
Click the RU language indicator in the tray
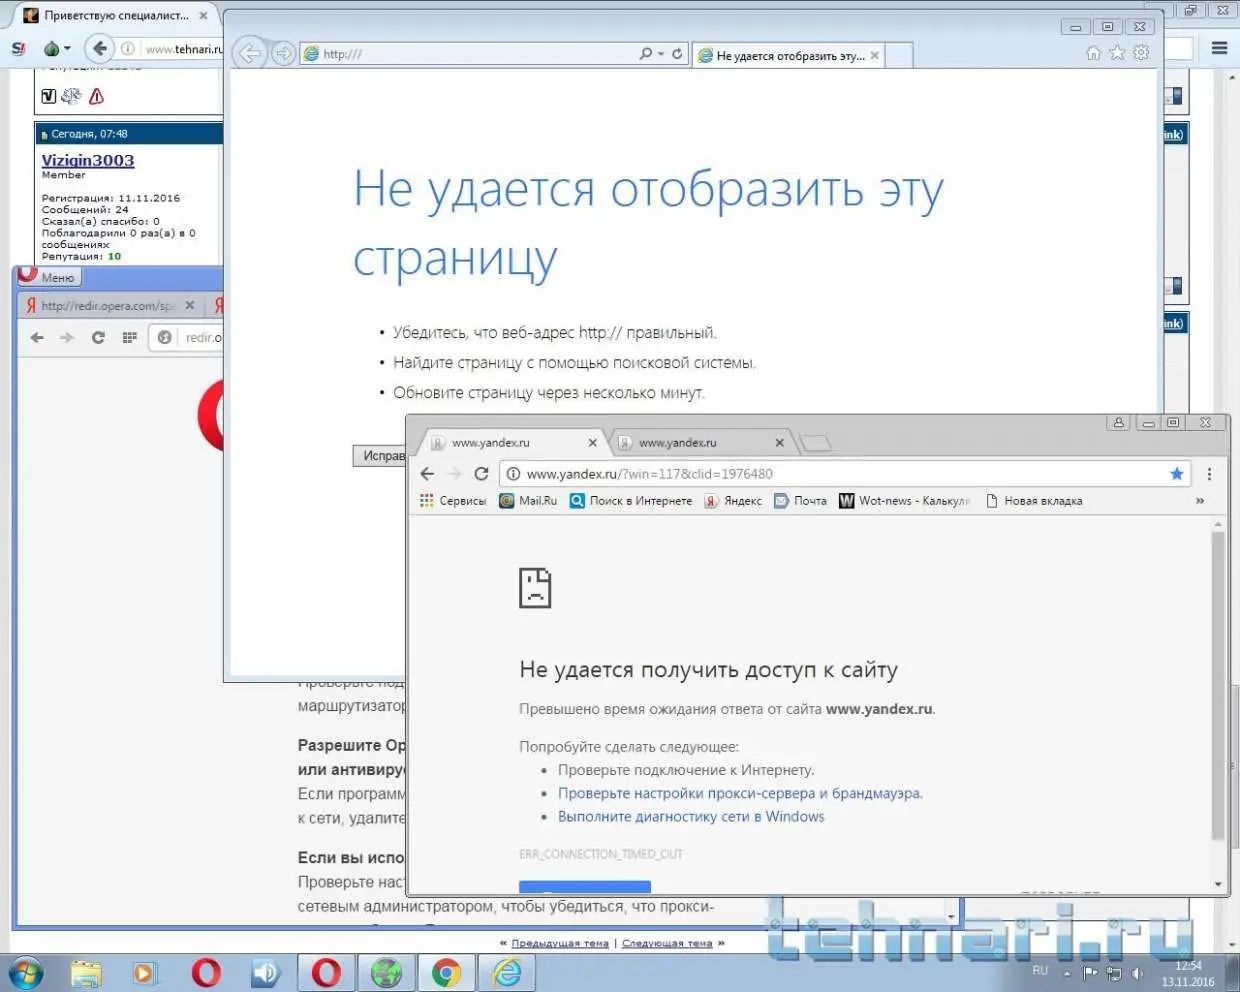point(1040,971)
